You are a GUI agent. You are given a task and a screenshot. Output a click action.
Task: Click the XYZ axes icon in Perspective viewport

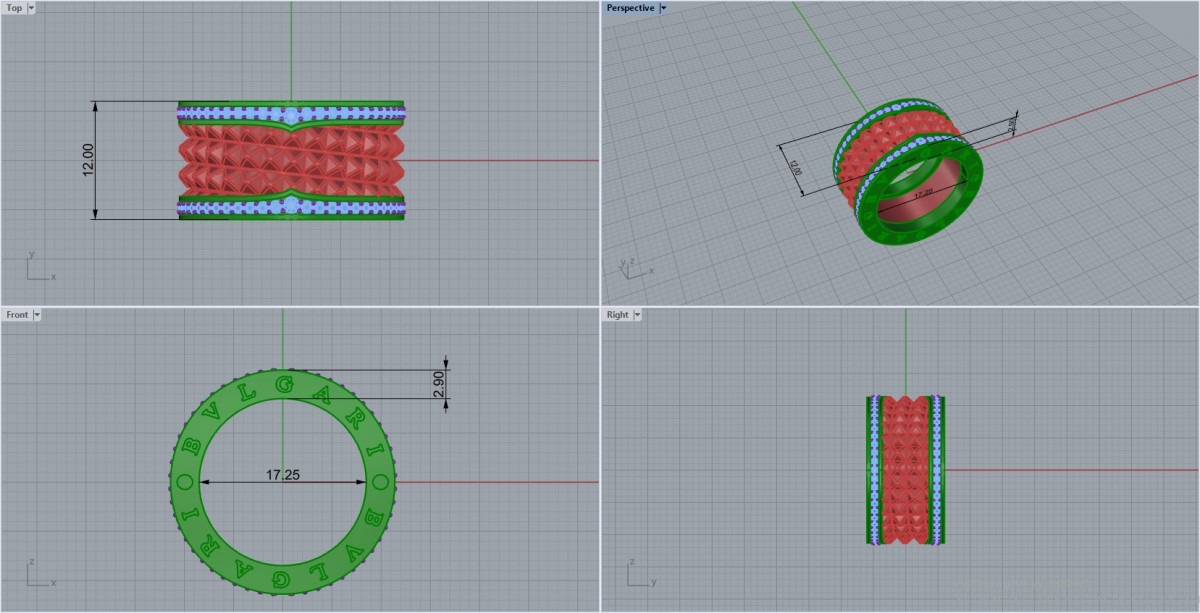632,266
